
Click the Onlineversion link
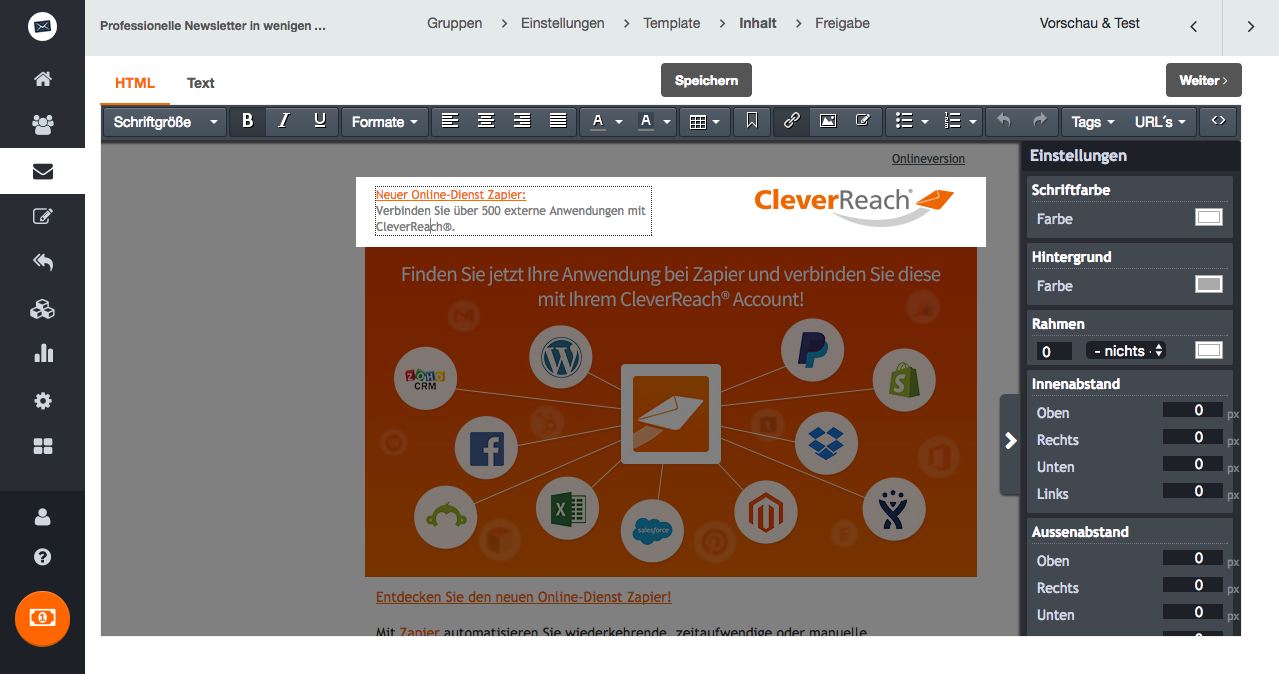(x=928, y=159)
